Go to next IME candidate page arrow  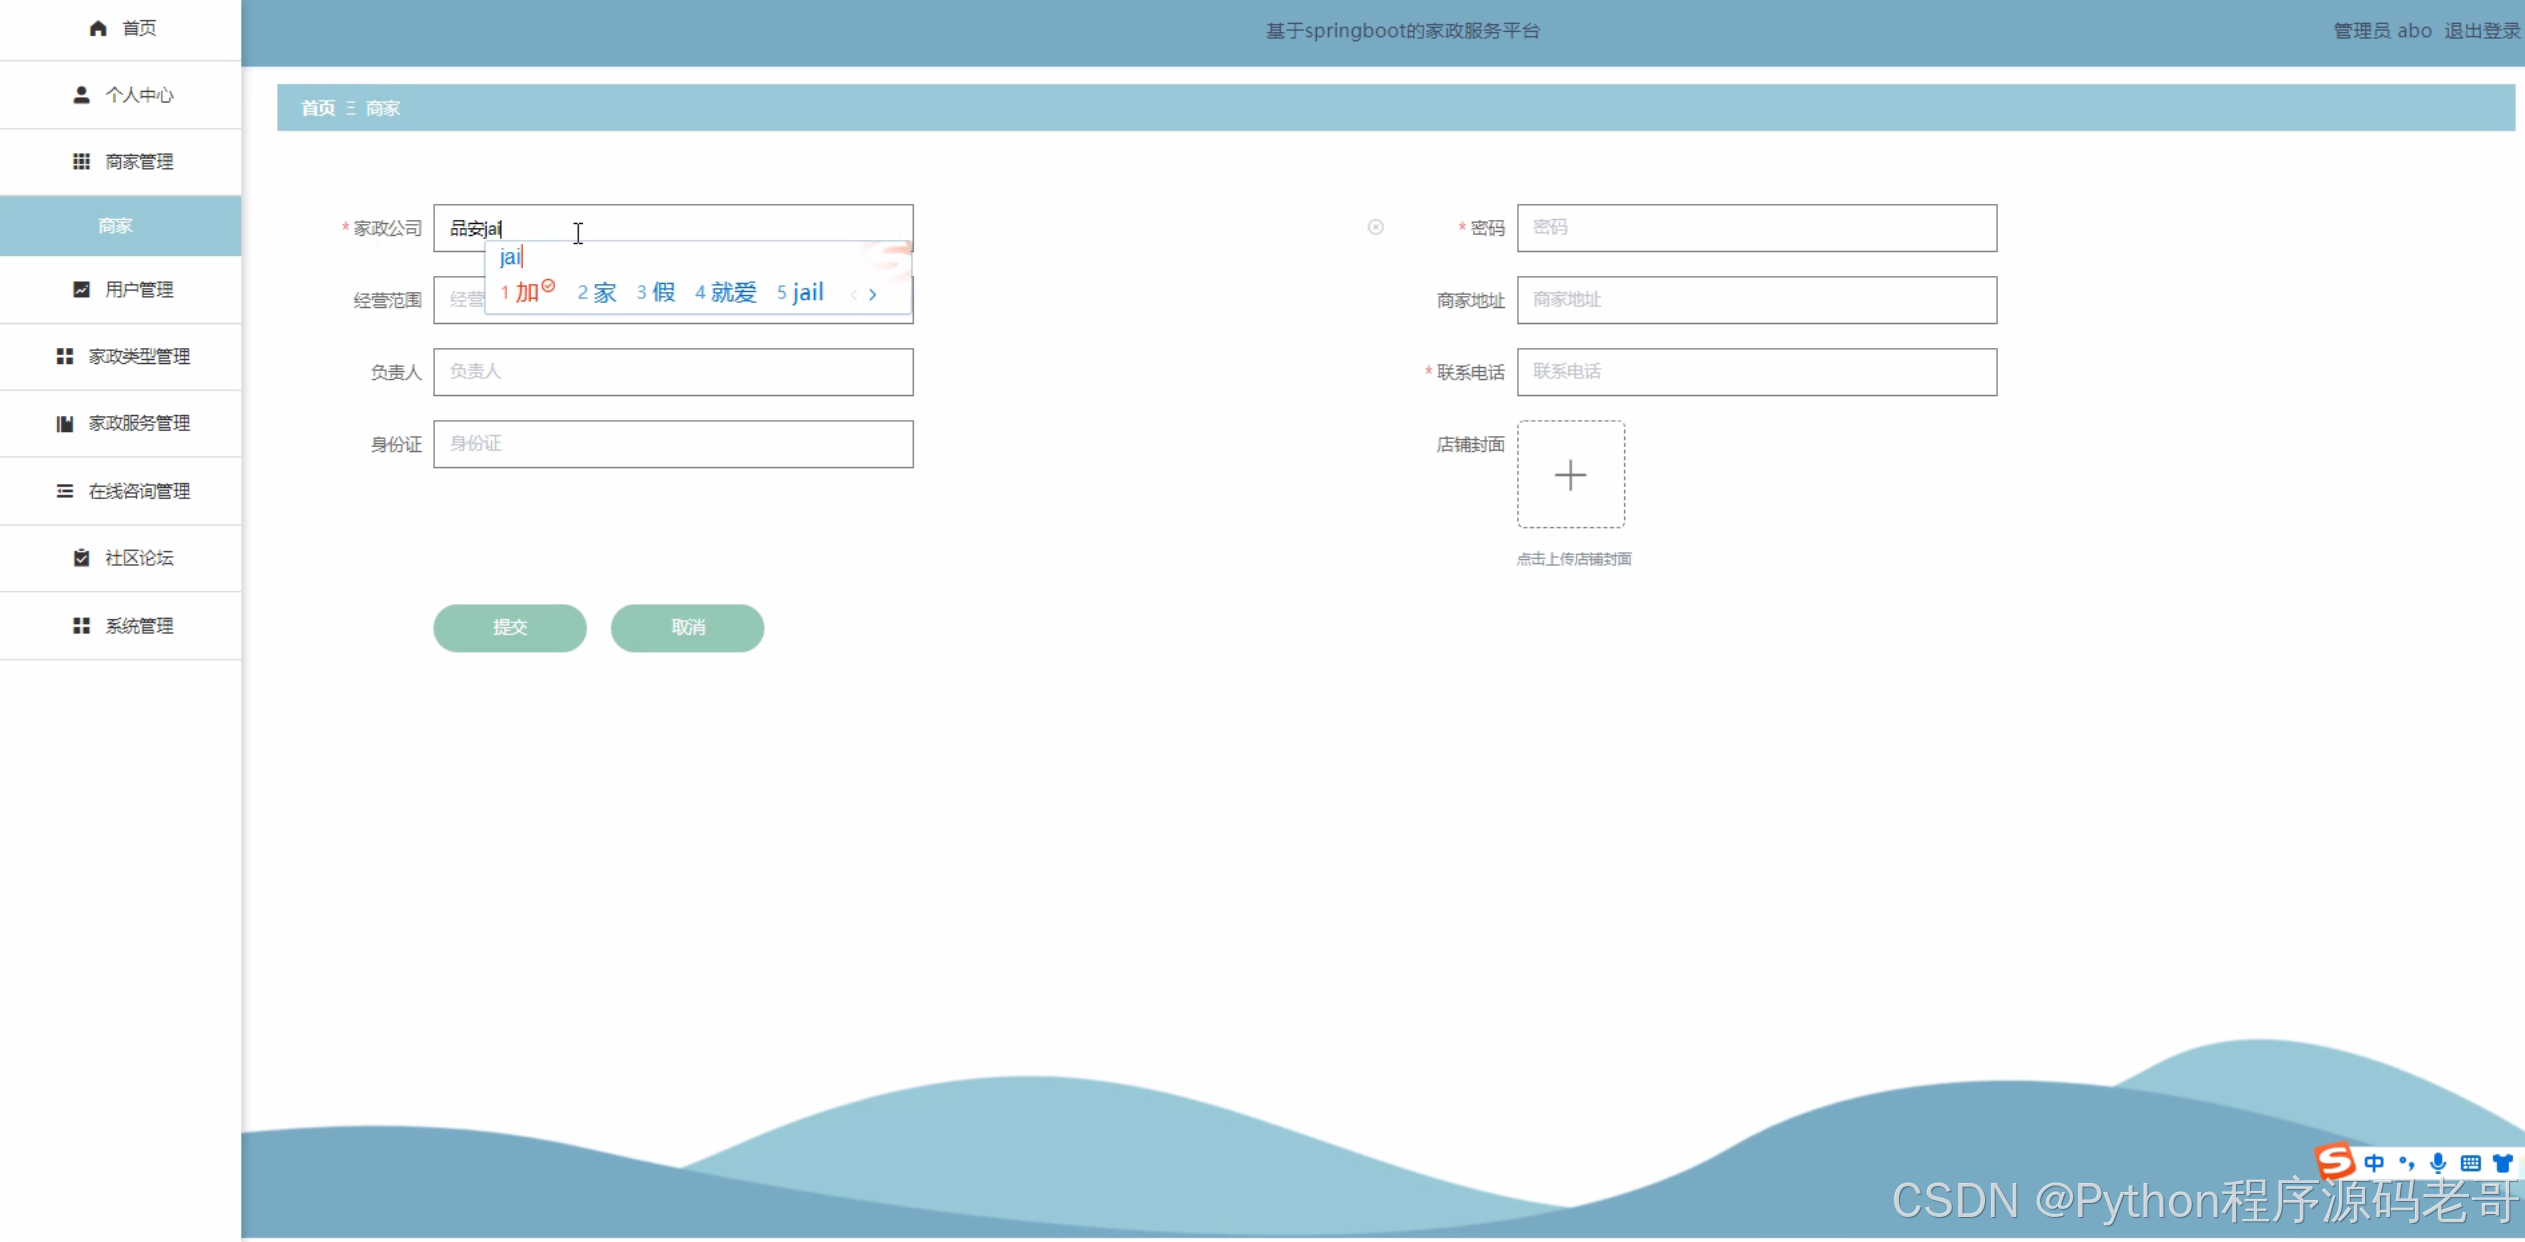pyautogui.click(x=873, y=294)
